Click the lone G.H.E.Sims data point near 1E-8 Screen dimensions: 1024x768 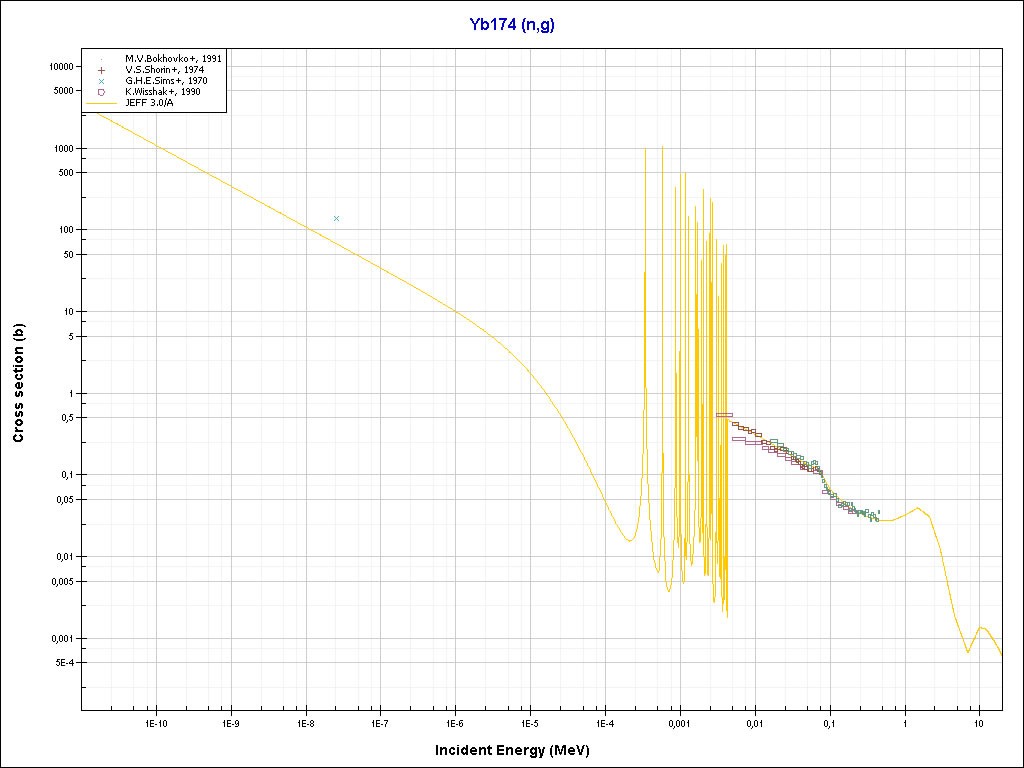click(x=336, y=218)
